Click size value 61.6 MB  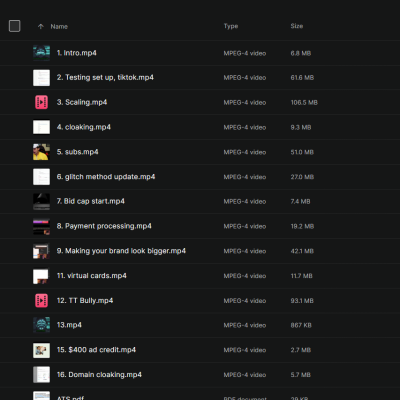[x=302, y=78]
